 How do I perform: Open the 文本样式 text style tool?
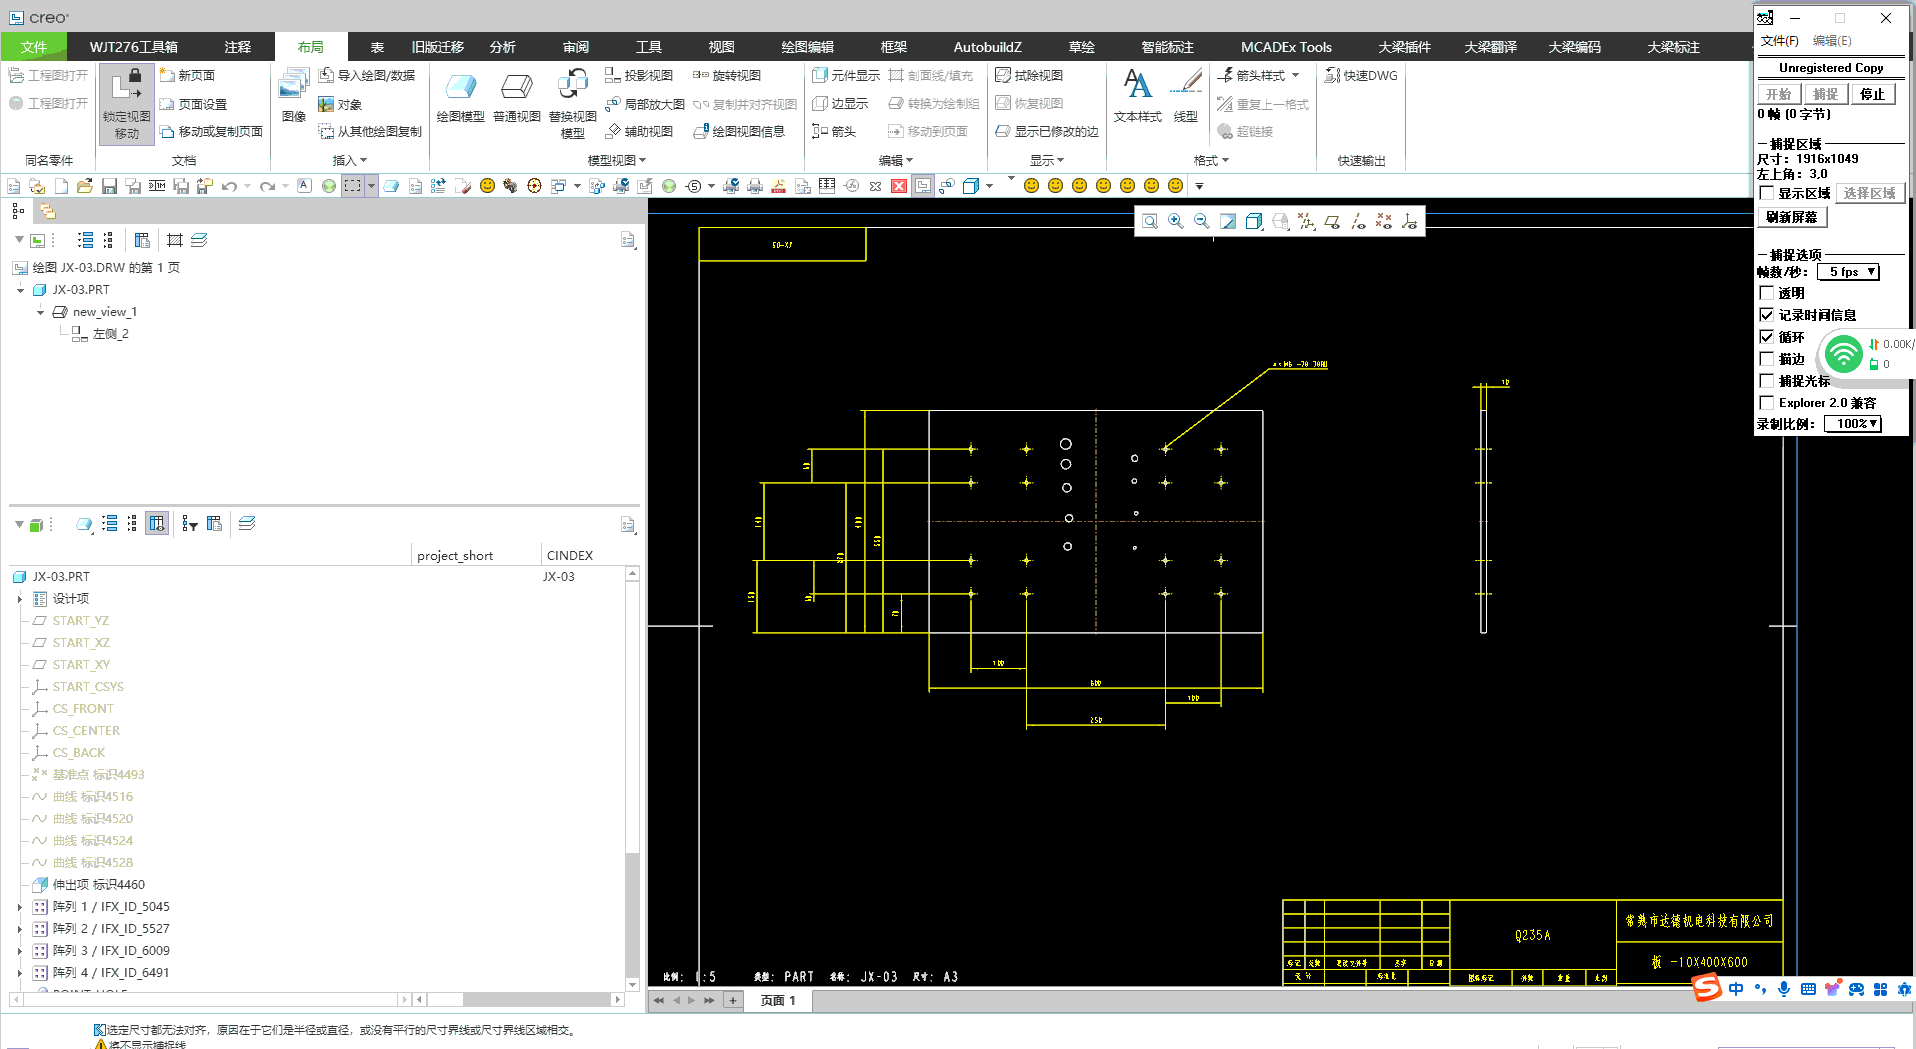click(x=1137, y=86)
